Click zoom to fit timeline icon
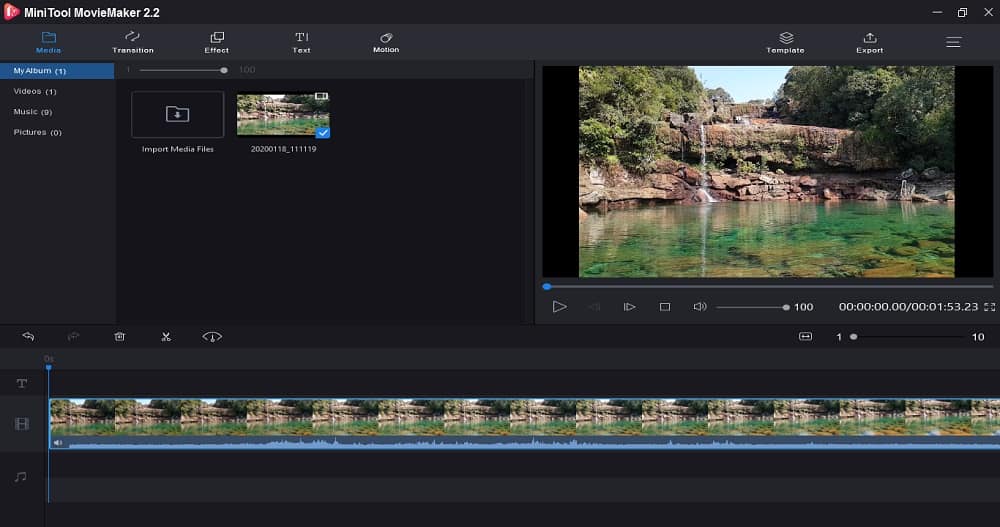This screenshot has height=527, width=1000. pyautogui.click(x=805, y=336)
